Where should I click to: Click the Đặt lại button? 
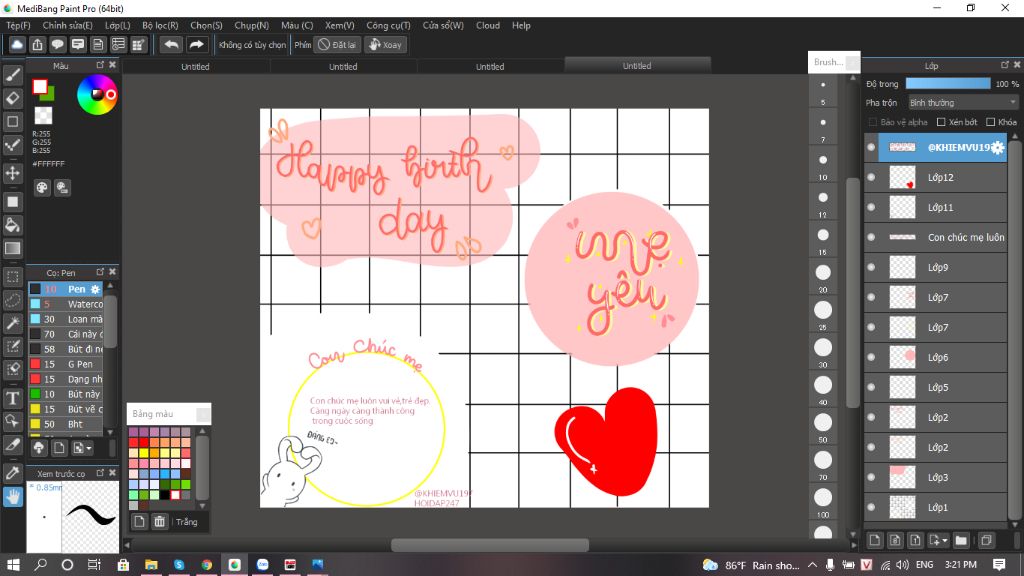click(x=337, y=44)
